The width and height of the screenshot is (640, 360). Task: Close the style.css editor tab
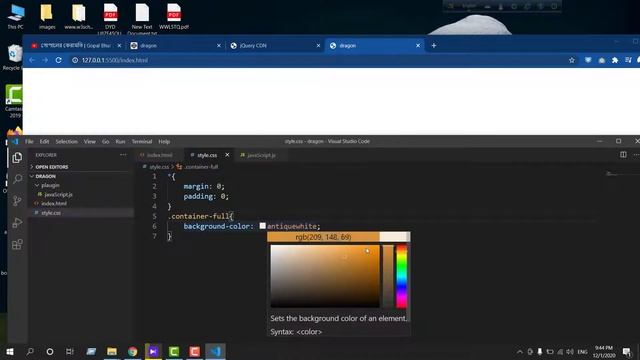227,155
